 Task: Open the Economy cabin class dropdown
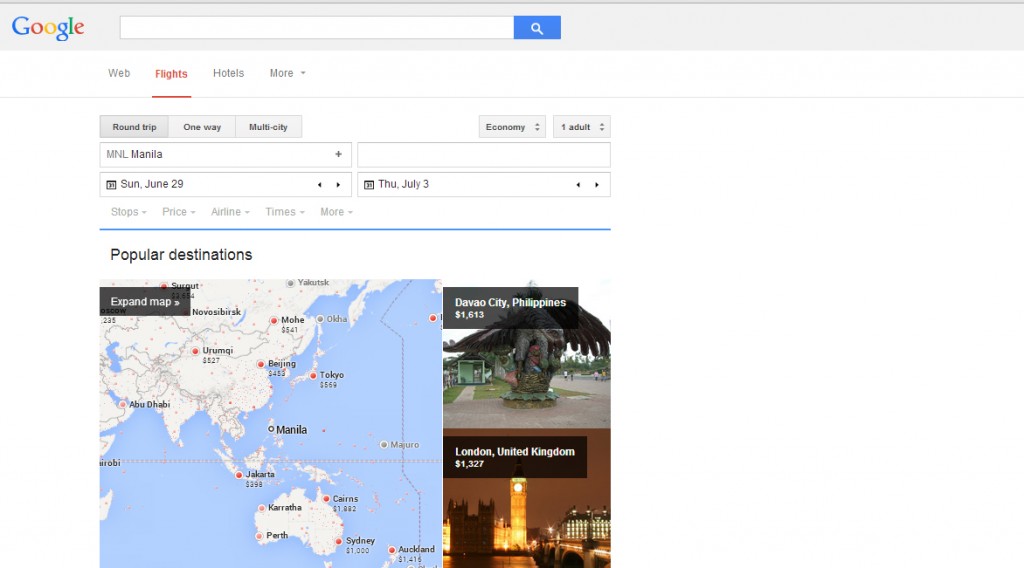[x=512, y=127]
